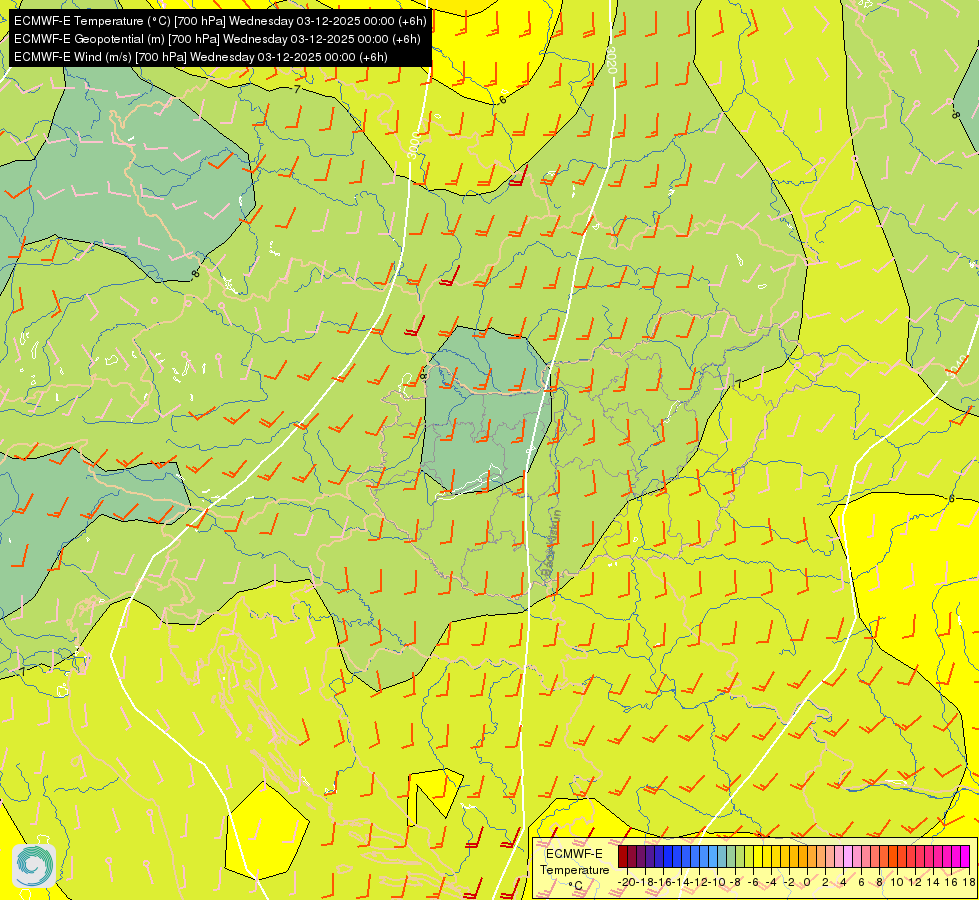
Task: Select the ECMWF-E Wind 700 hPa title line
Action: pyautogui.click(x=200, y=57)
